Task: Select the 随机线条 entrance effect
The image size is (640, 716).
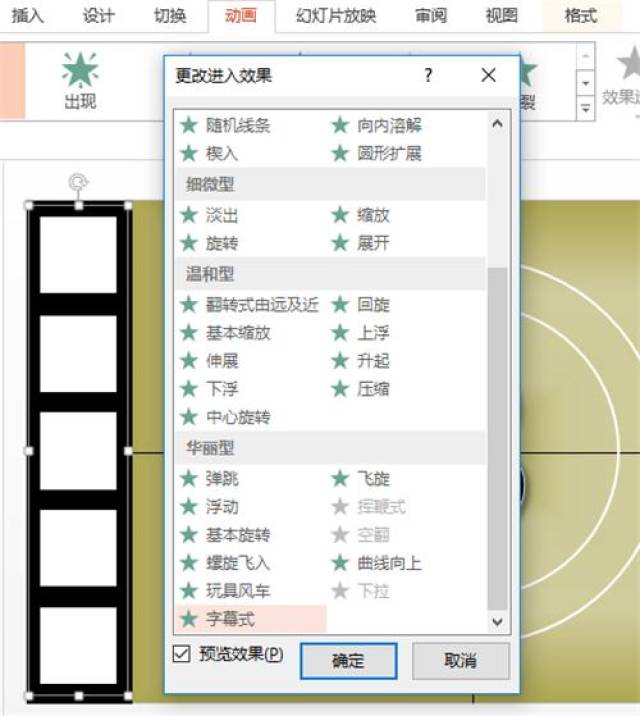Action: tap(225, 125)
